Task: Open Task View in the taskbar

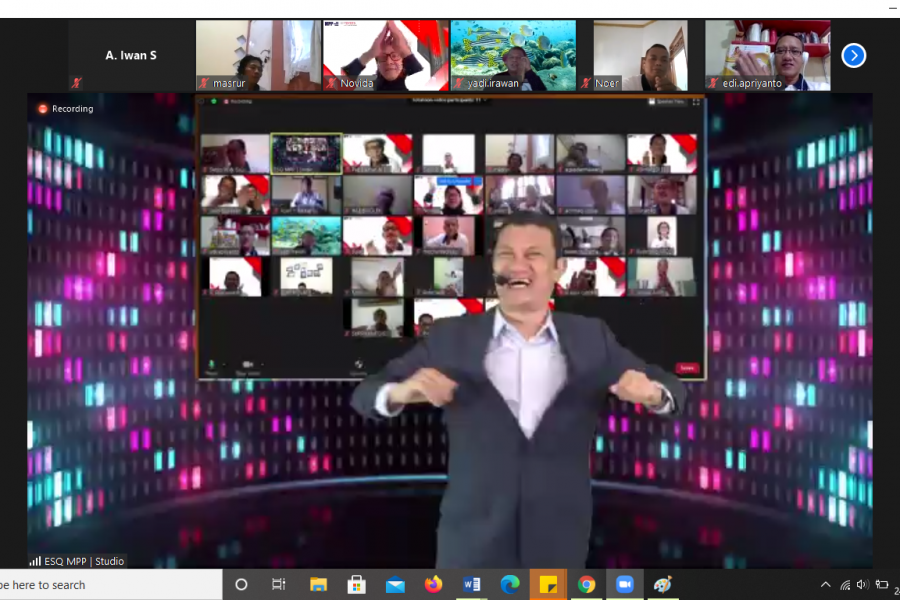Action: [279, 585]
